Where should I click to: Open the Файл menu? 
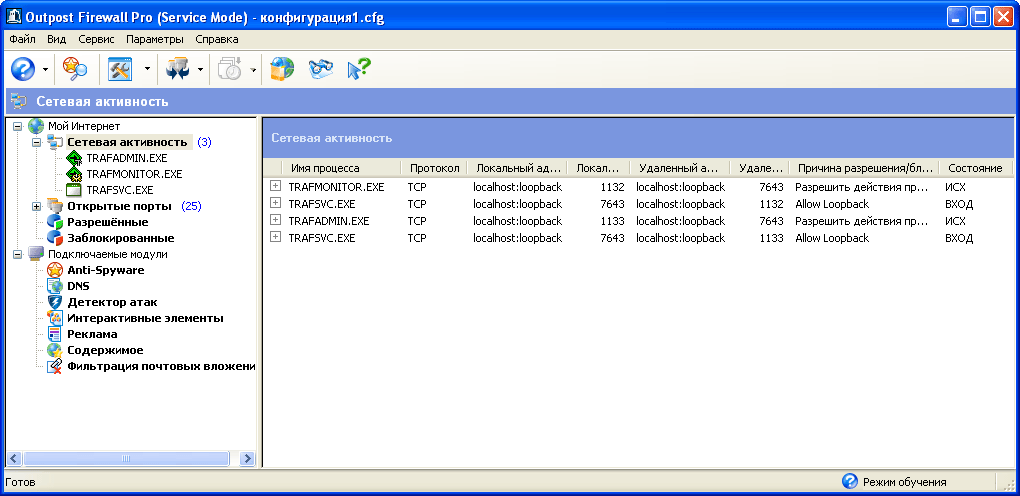click(23, 39)
